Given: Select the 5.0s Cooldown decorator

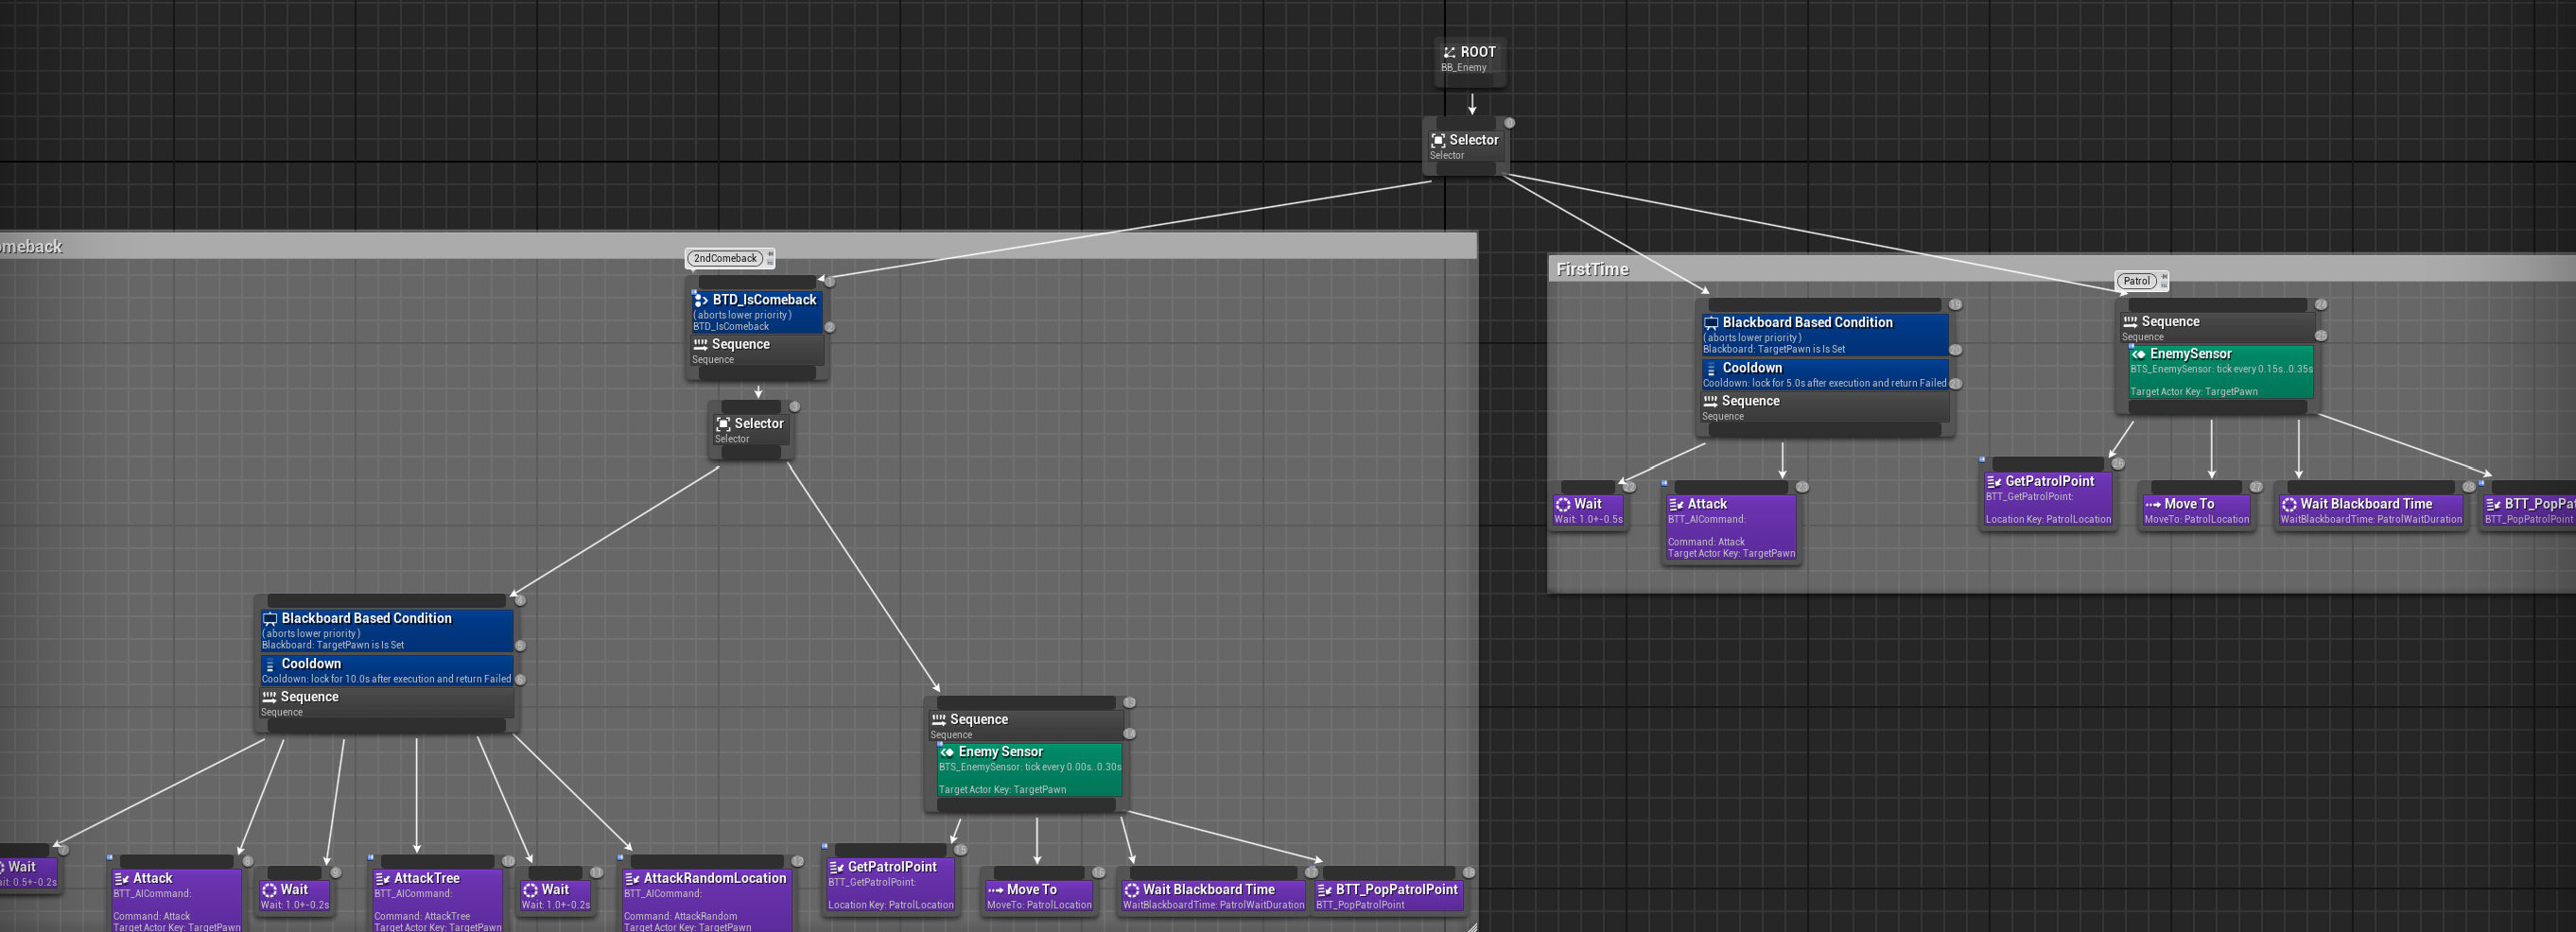Looking at the screenshot, I should point(1824,375).
